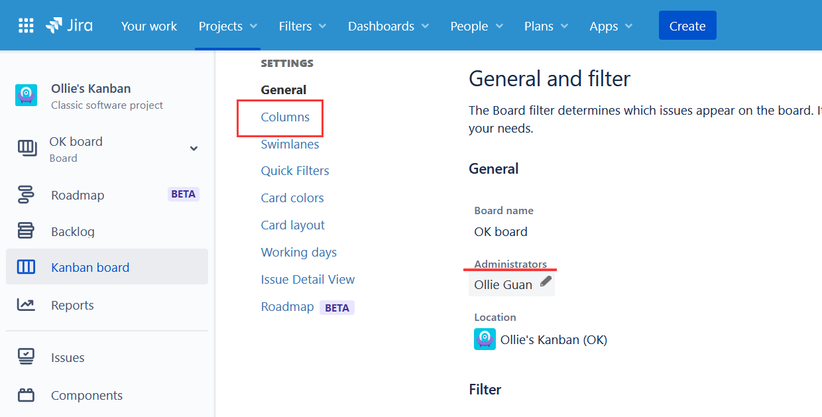Open Card colors settings
Screen dimensions: 822x417
coord(293,198)
